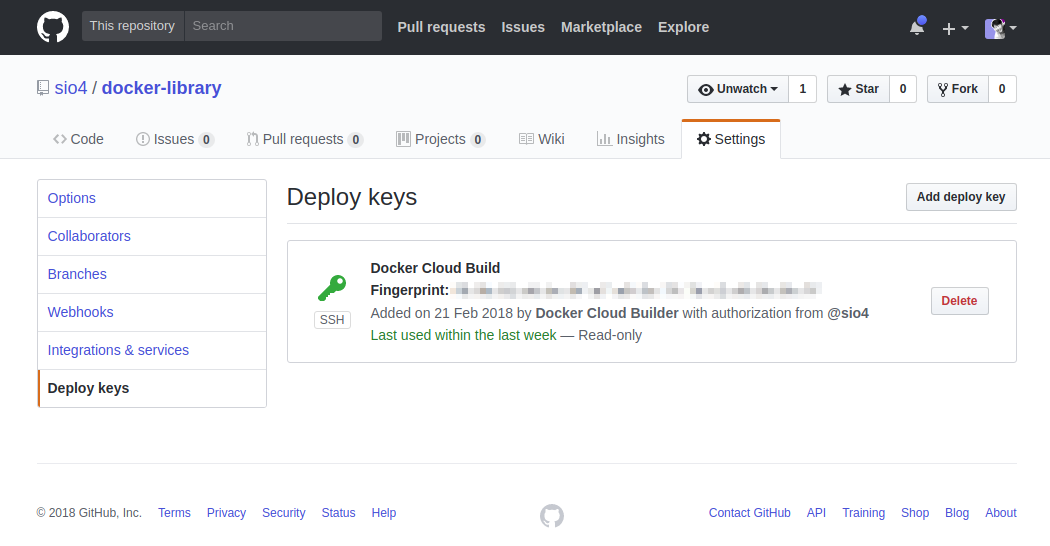Open the notifications bell icon
This screenshot has width=1050, height=546.
click(917, 28)
